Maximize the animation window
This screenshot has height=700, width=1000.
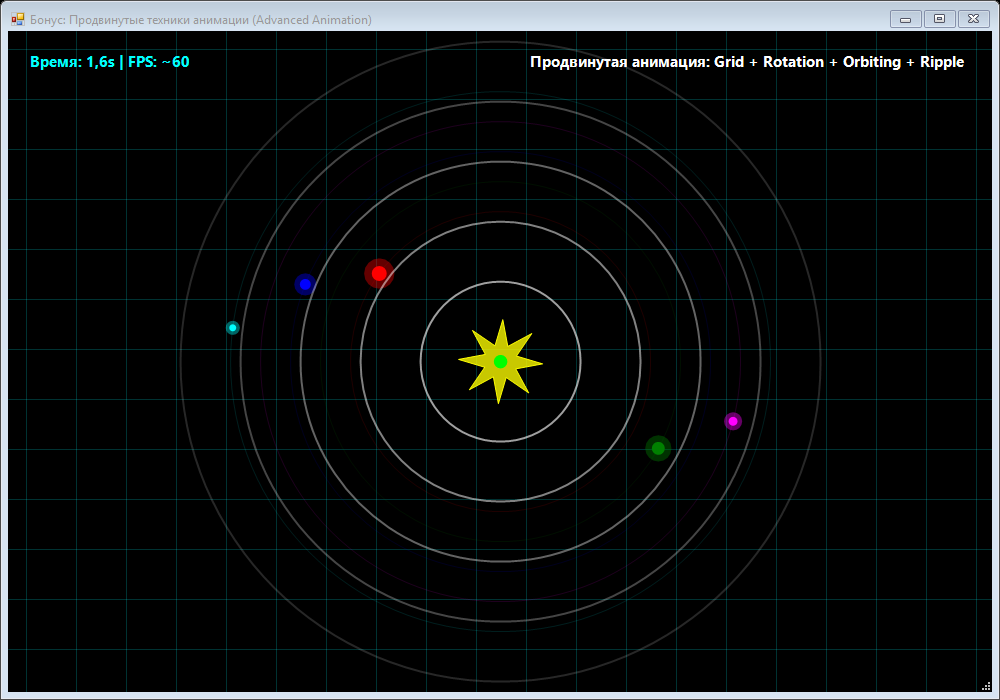[x=939, y=19]
